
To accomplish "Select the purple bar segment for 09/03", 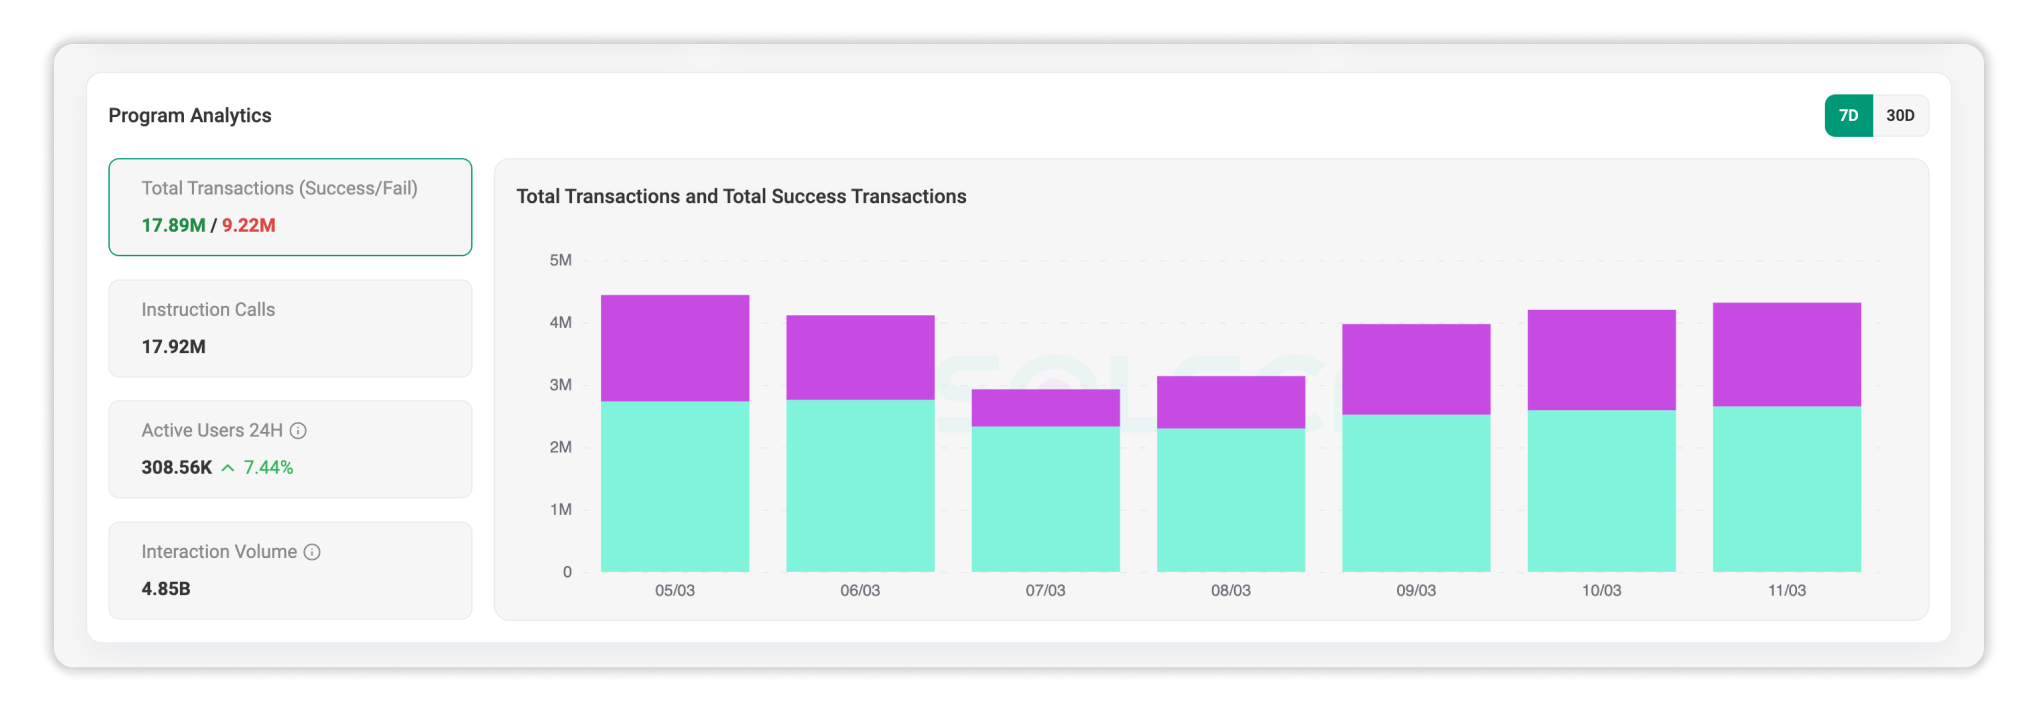I will [1416, 369].
